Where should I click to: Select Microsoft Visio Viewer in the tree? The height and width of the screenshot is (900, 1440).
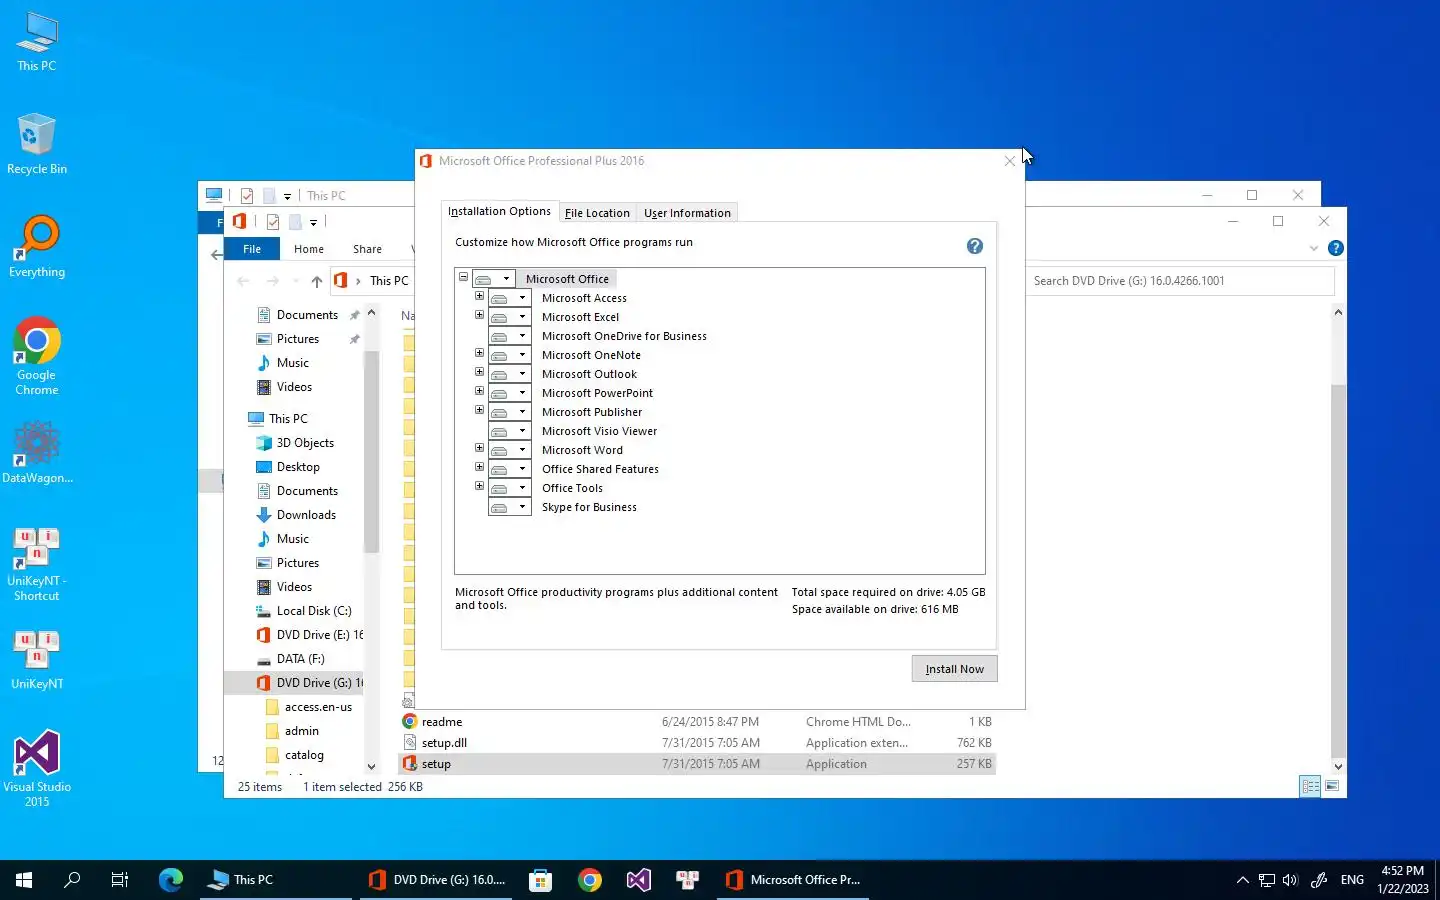[599, 431]
